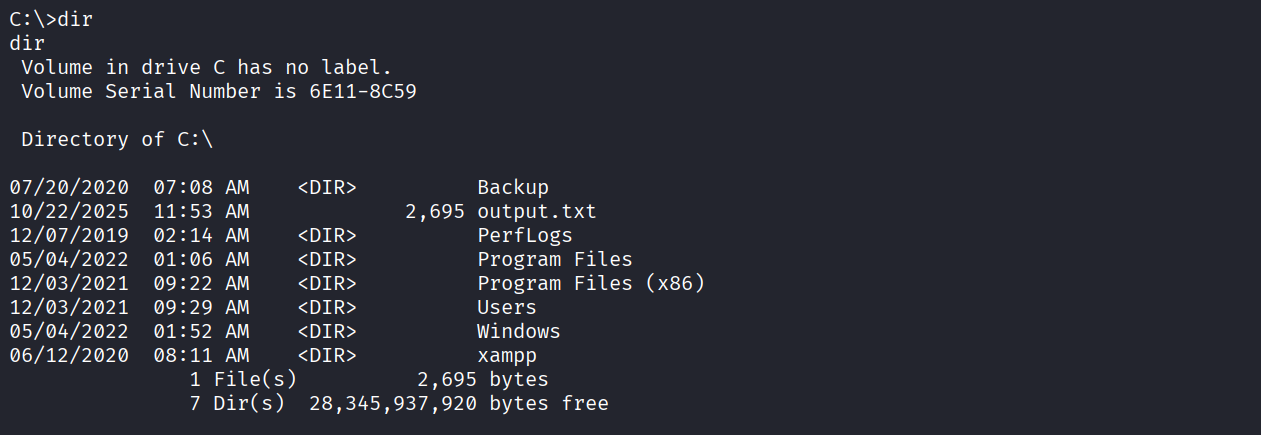Viewport: 1261px width, 435px height.
Task: Click the PerfLogs directory entry
Action: pyautogui.click(x=524, y=235)
